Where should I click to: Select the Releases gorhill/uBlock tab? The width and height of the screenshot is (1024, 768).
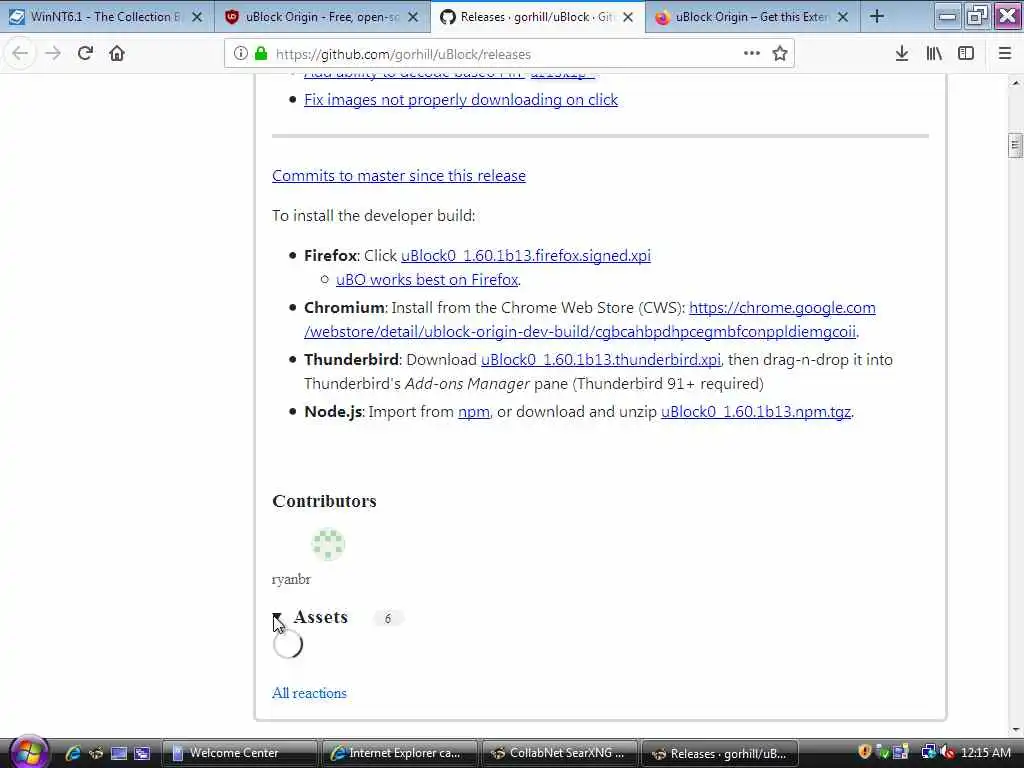[x=537, y=17]
